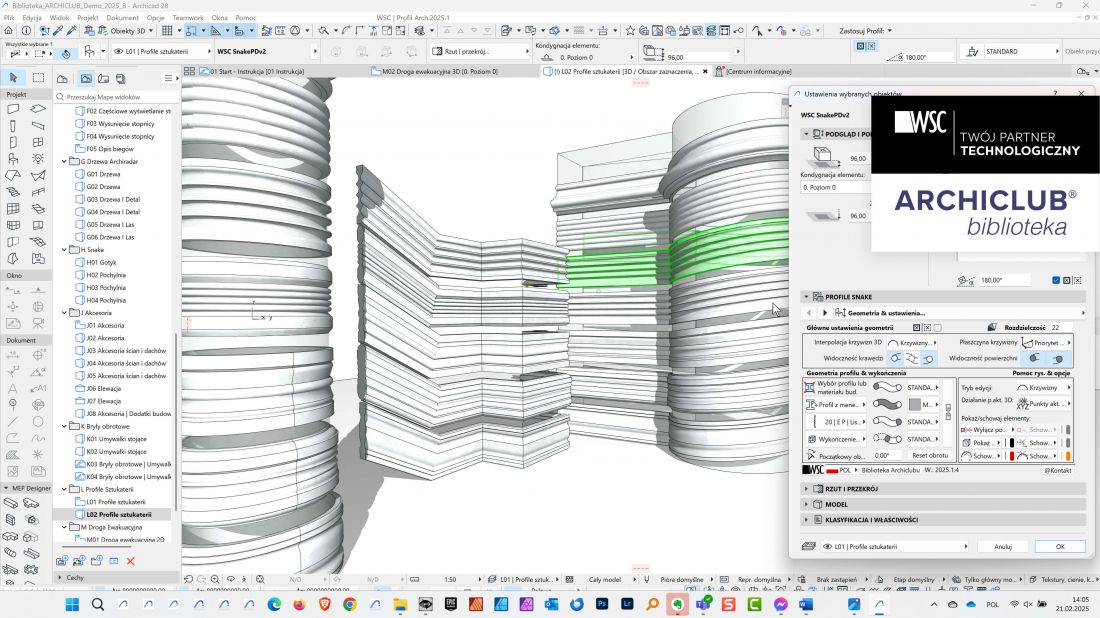Select the Stair tool in toolbox
The height and width of the screenshot is (618, 1100).
pyautogui.click(x=13, y=192)
